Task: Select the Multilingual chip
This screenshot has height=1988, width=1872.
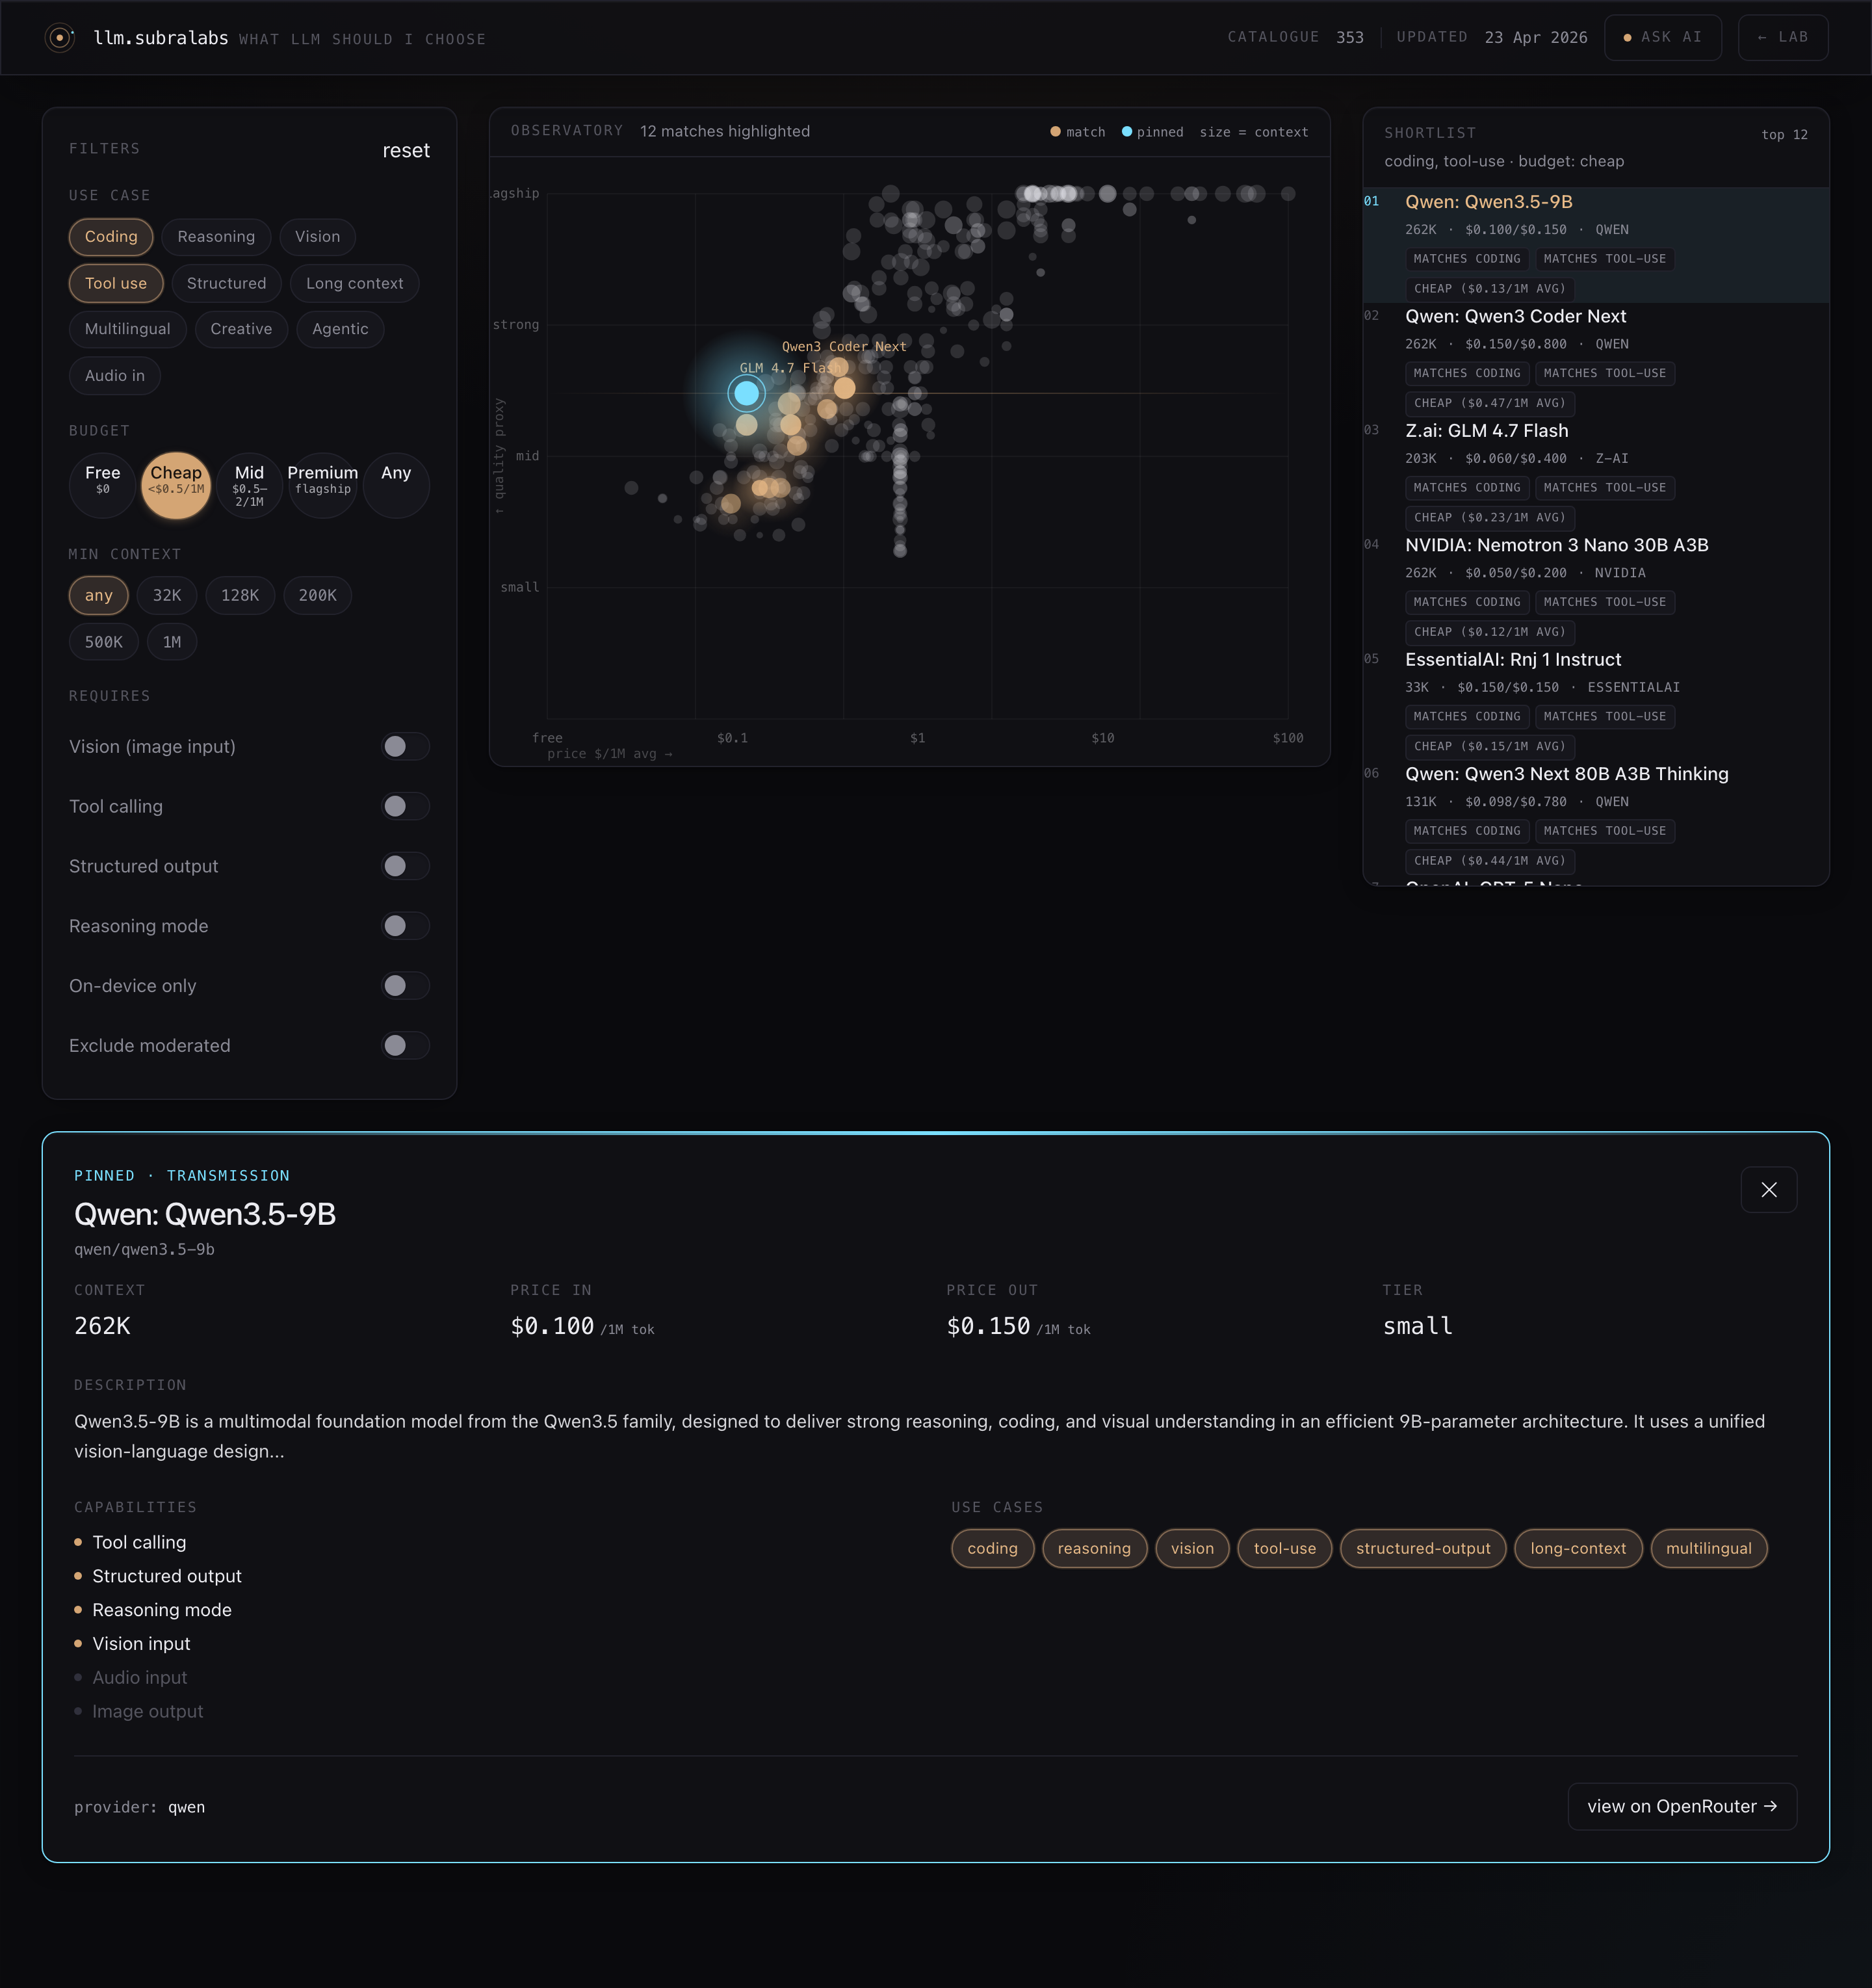Action: point(128,329)
